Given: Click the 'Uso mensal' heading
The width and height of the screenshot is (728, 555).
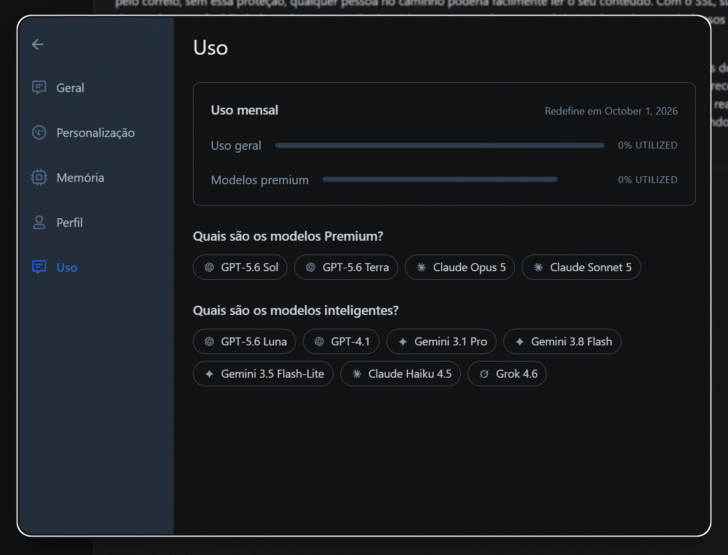Looking at the screenshot, I should pyautogui.click(x=244, y=110).
